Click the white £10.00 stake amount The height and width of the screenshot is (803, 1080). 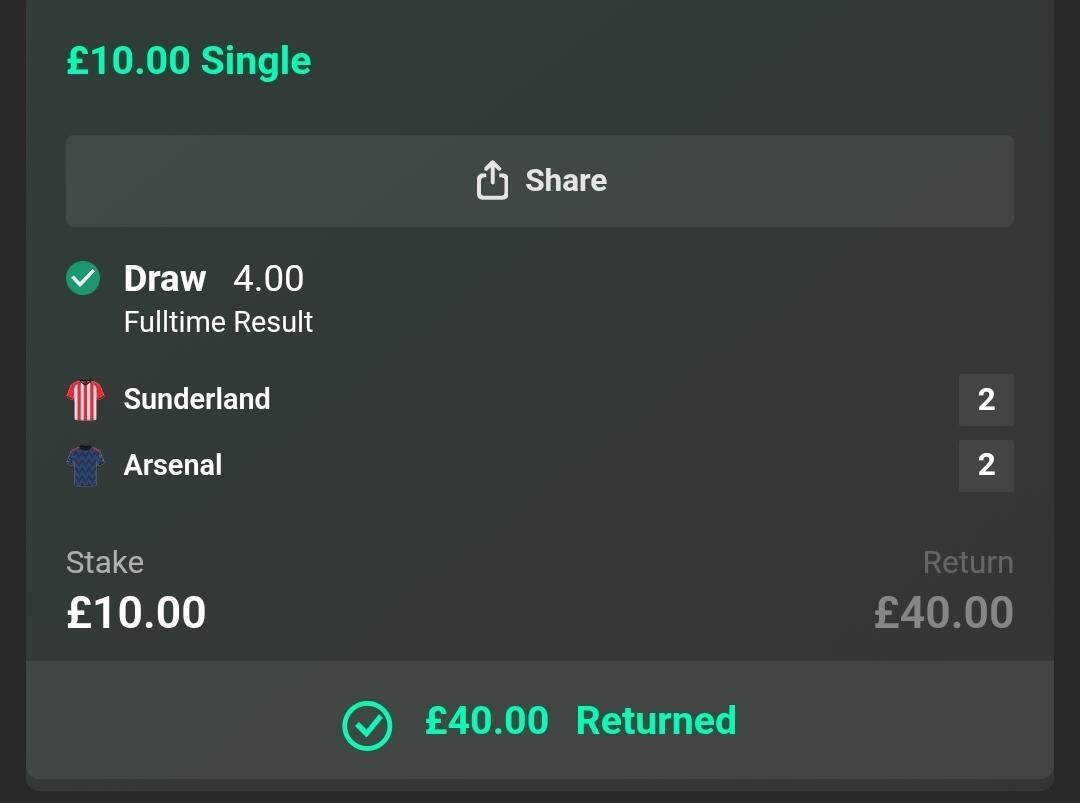[136, 612]
